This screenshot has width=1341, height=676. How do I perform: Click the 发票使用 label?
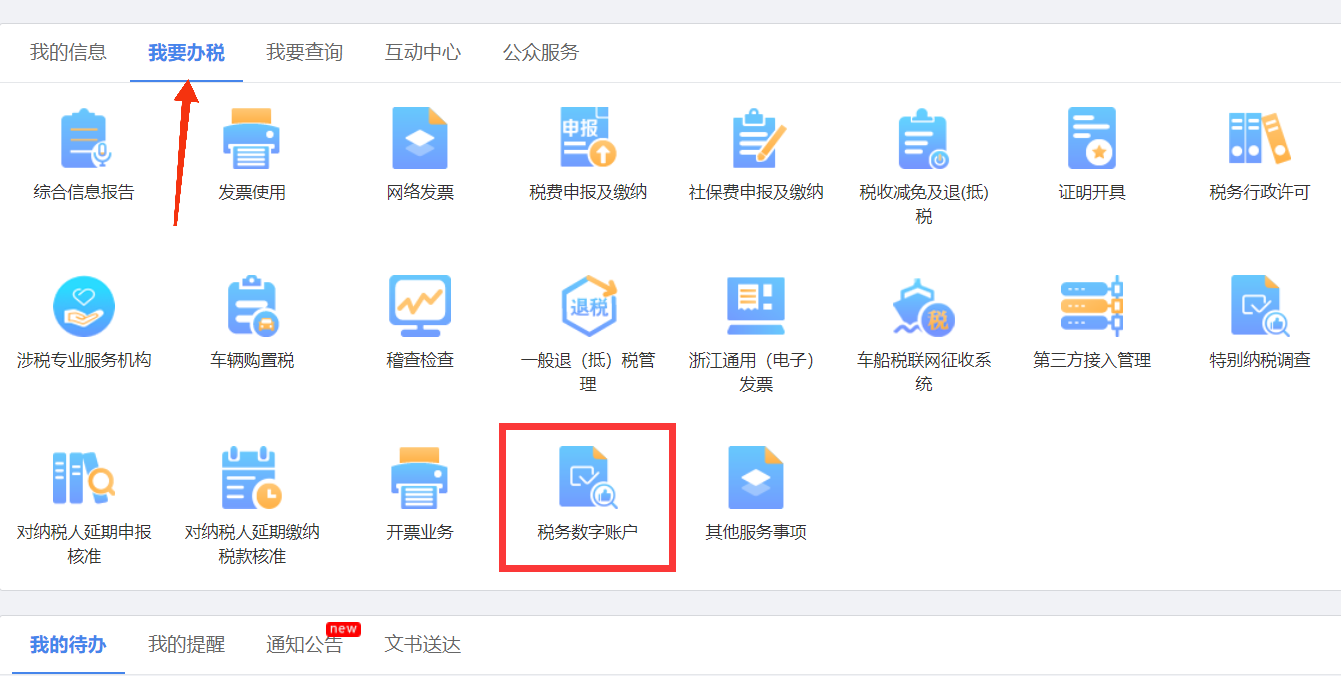coord(252,192)
